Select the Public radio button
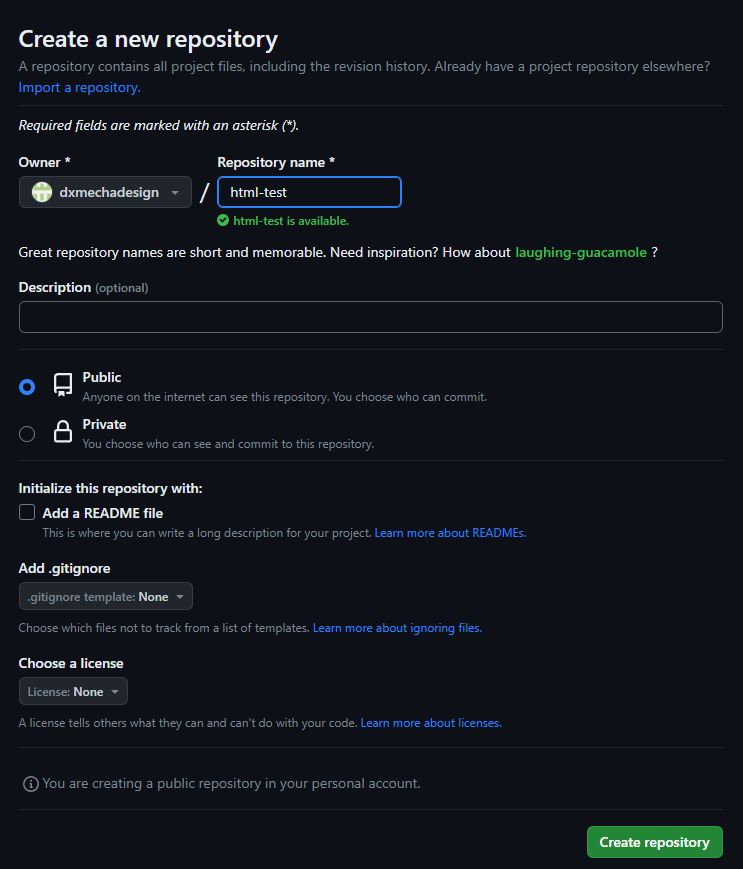This screenshot has width=743, height=869. pos(27,387)
